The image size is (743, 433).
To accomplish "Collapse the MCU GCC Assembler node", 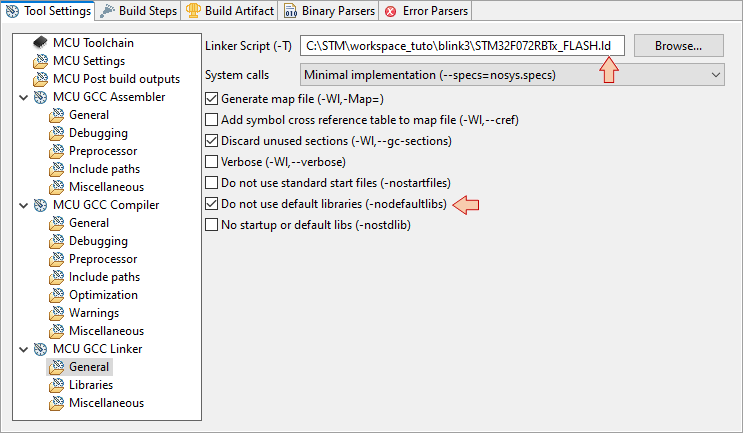I will 23,98.
